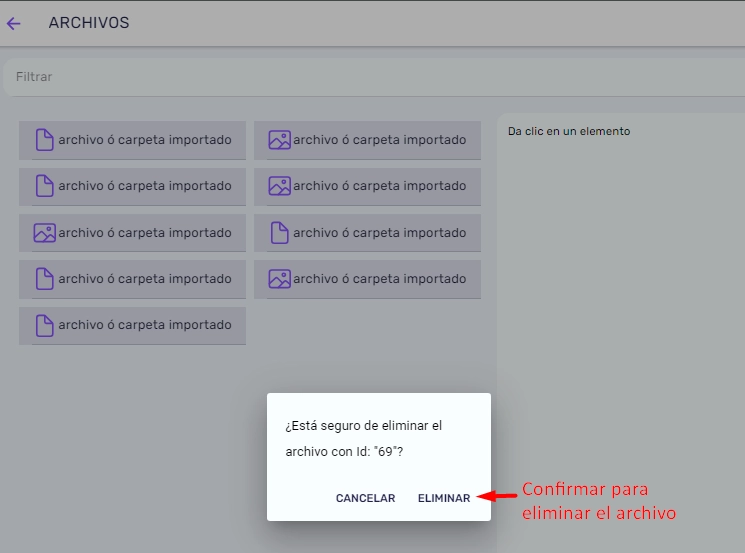Screen dimensions: 745x553
Task: Click the ARCHIVOS page title
Action: coord(89,23)
